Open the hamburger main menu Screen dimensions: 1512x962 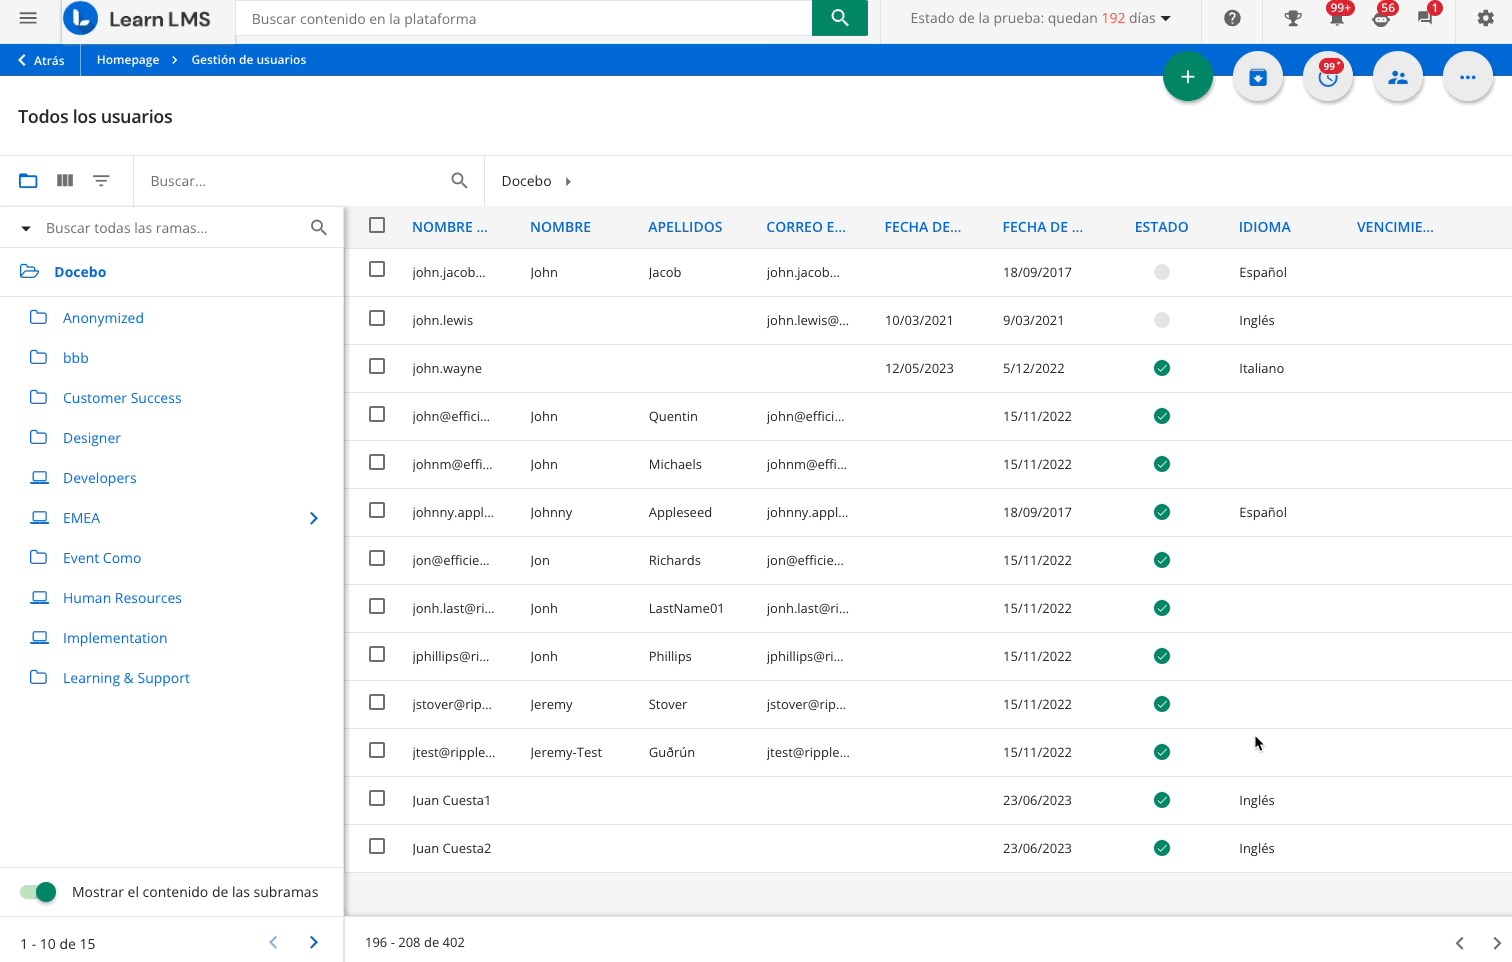[x=28, y=18]
